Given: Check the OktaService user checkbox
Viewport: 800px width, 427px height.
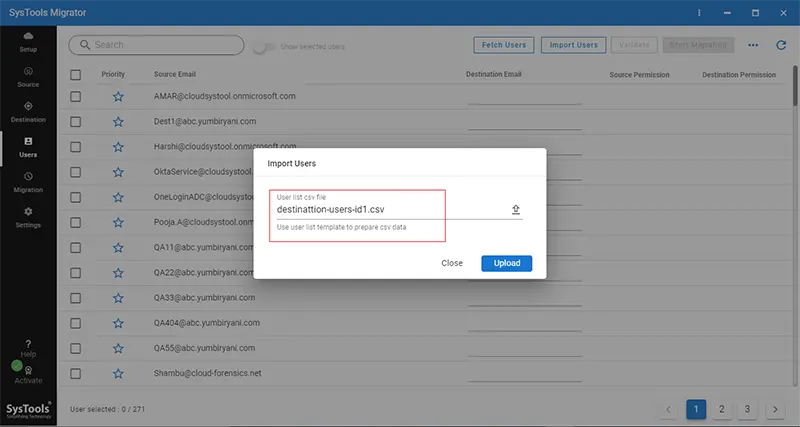Looking at the screenshot, I should (76, 172).
